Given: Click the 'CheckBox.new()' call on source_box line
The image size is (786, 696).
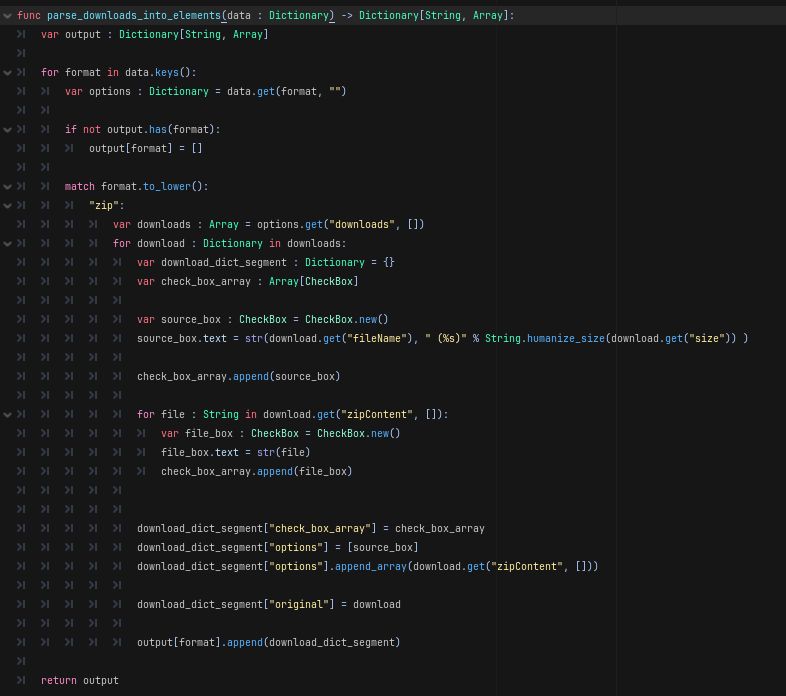Looking at the screenshot, I should point(347,319).
